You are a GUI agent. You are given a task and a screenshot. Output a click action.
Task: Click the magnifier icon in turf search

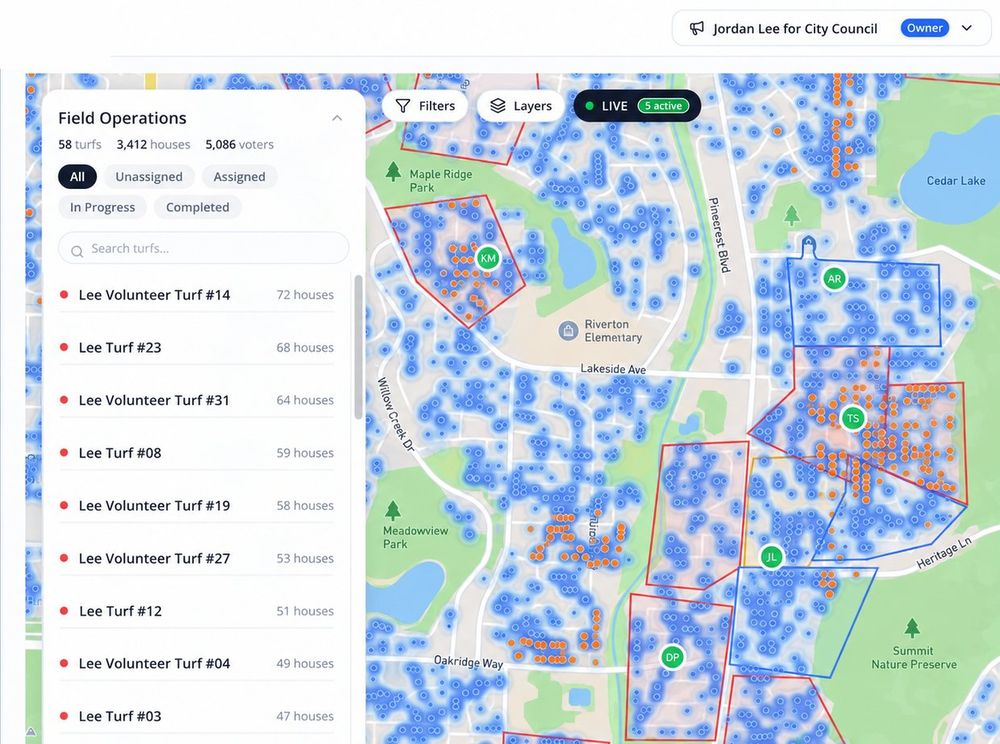coord(77,251)
